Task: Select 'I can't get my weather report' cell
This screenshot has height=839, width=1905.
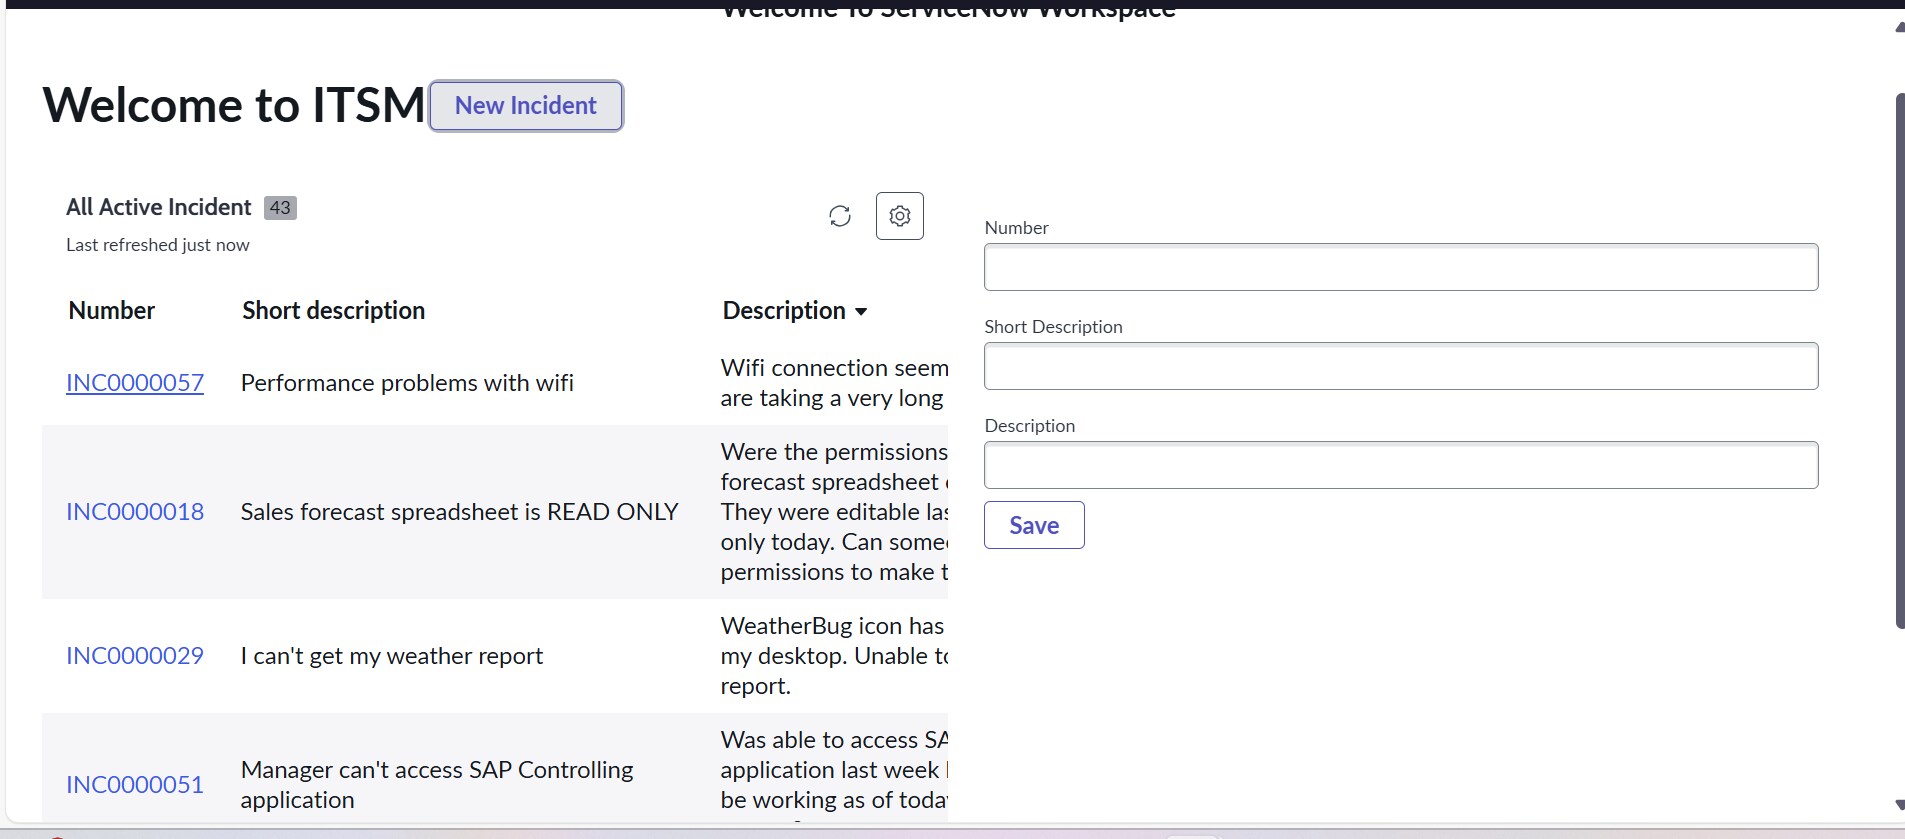Action: tap(392, 656)
